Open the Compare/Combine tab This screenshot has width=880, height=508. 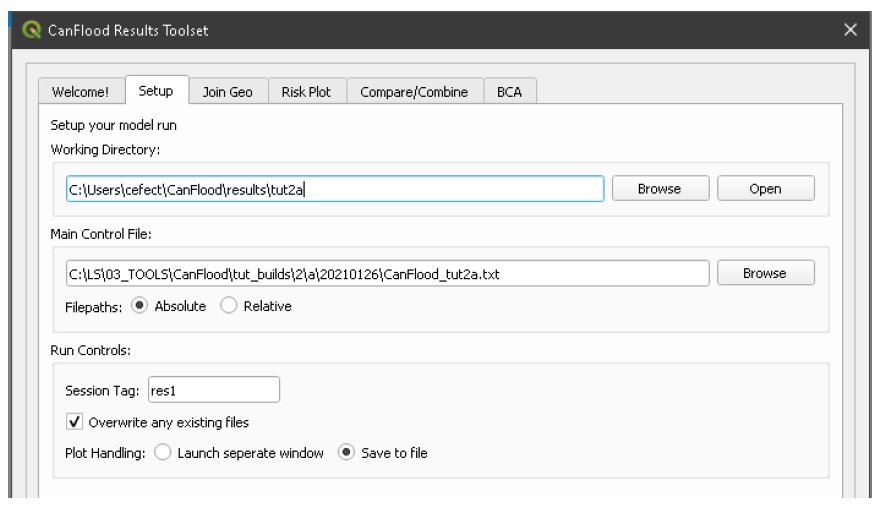click(x=414, y=91)
